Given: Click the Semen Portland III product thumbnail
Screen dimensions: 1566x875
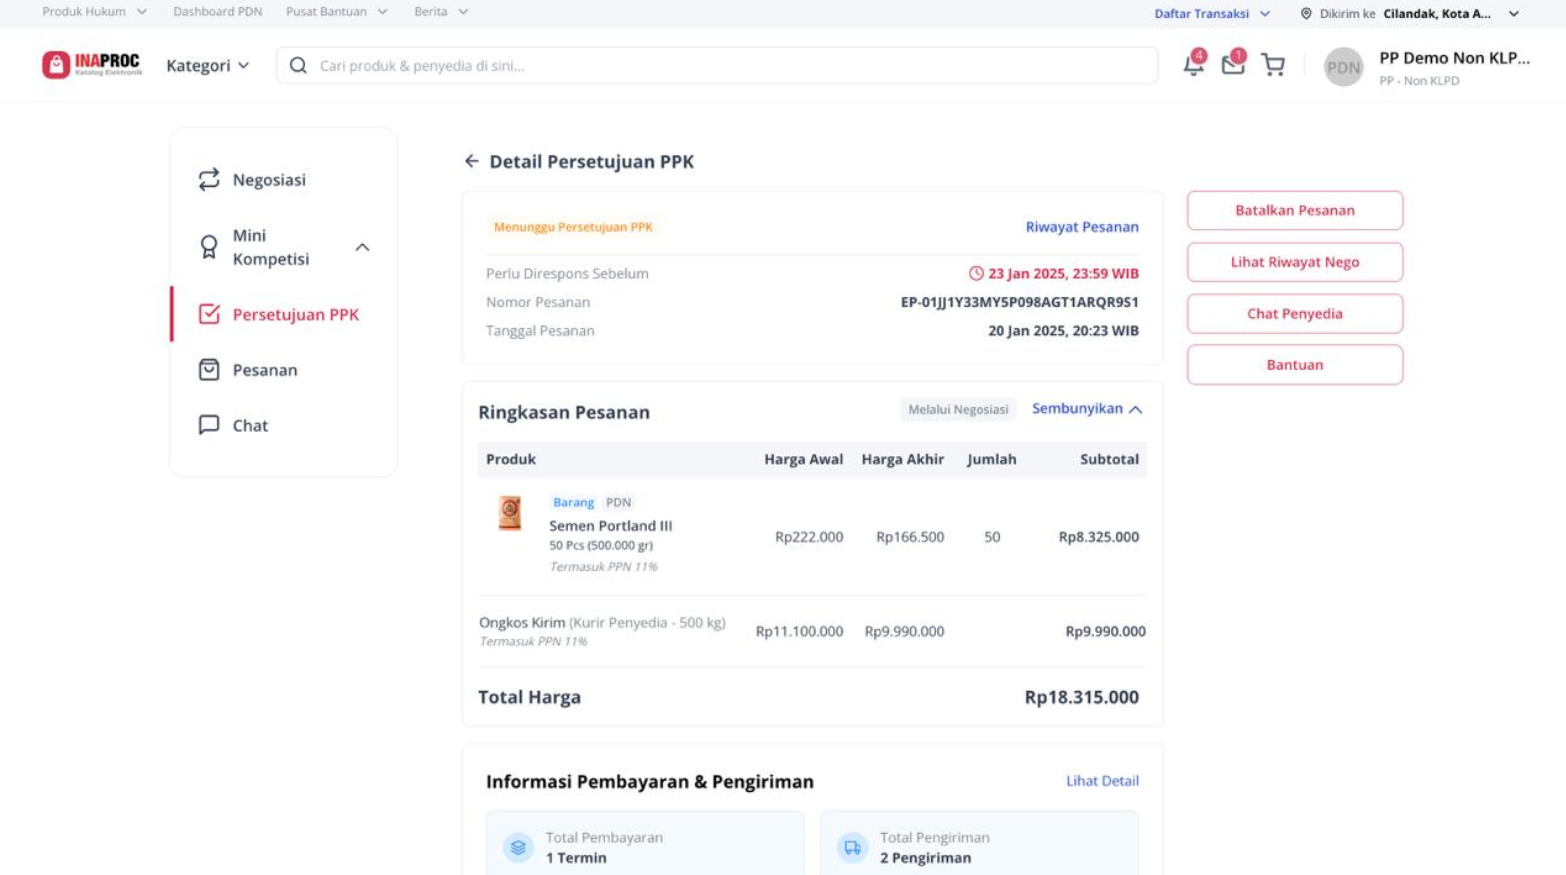Looking at the screenshot, I should (510, 513).
